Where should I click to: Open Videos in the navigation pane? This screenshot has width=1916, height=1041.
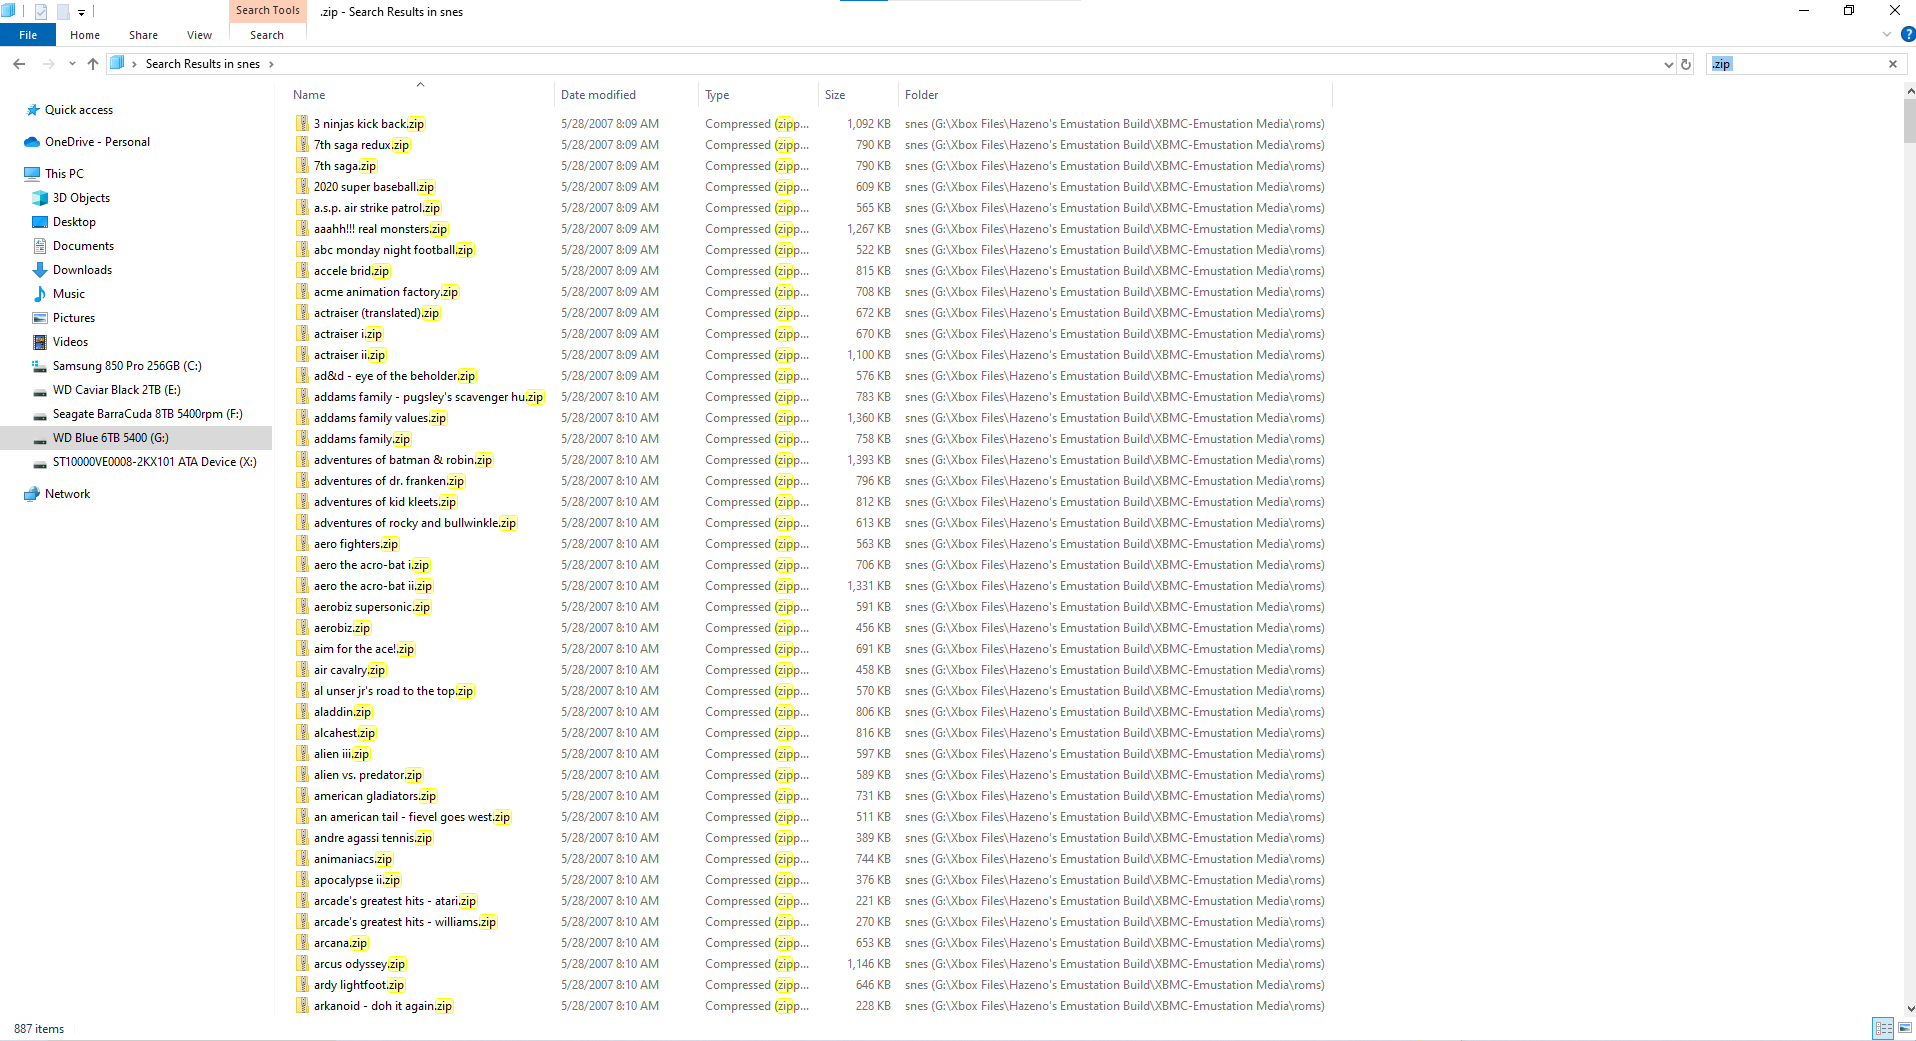tap(70, 342)
